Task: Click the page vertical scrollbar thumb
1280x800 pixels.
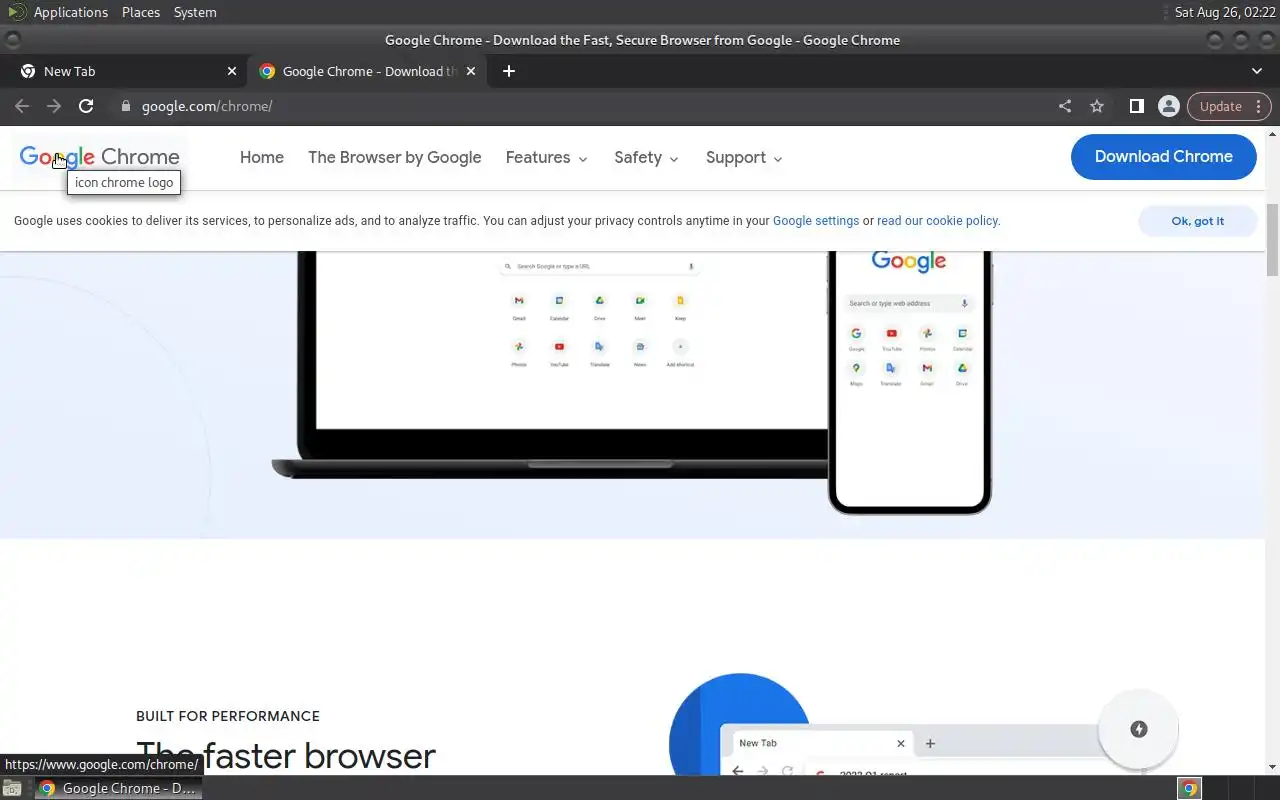Action: (1272, 240)
